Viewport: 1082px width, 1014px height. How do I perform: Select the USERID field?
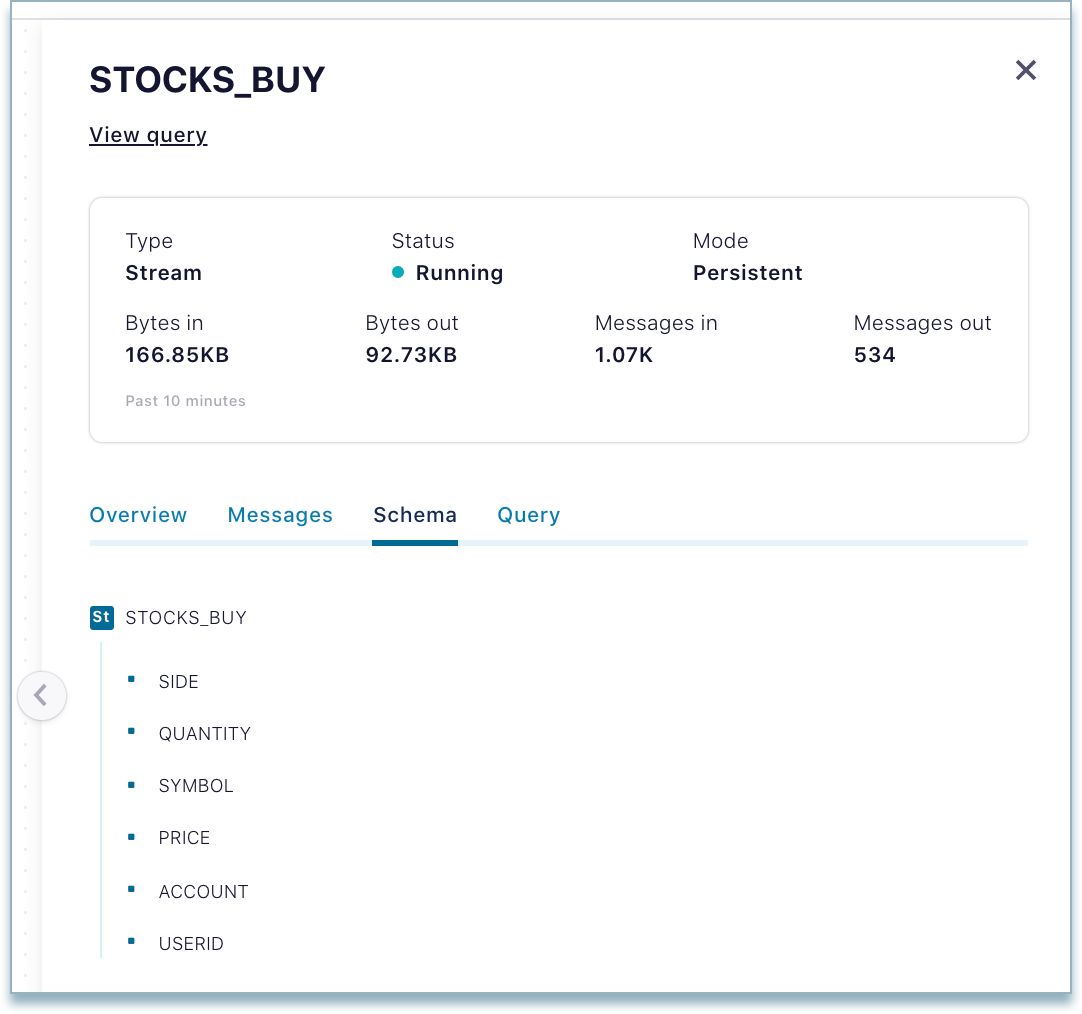point(191,944)
